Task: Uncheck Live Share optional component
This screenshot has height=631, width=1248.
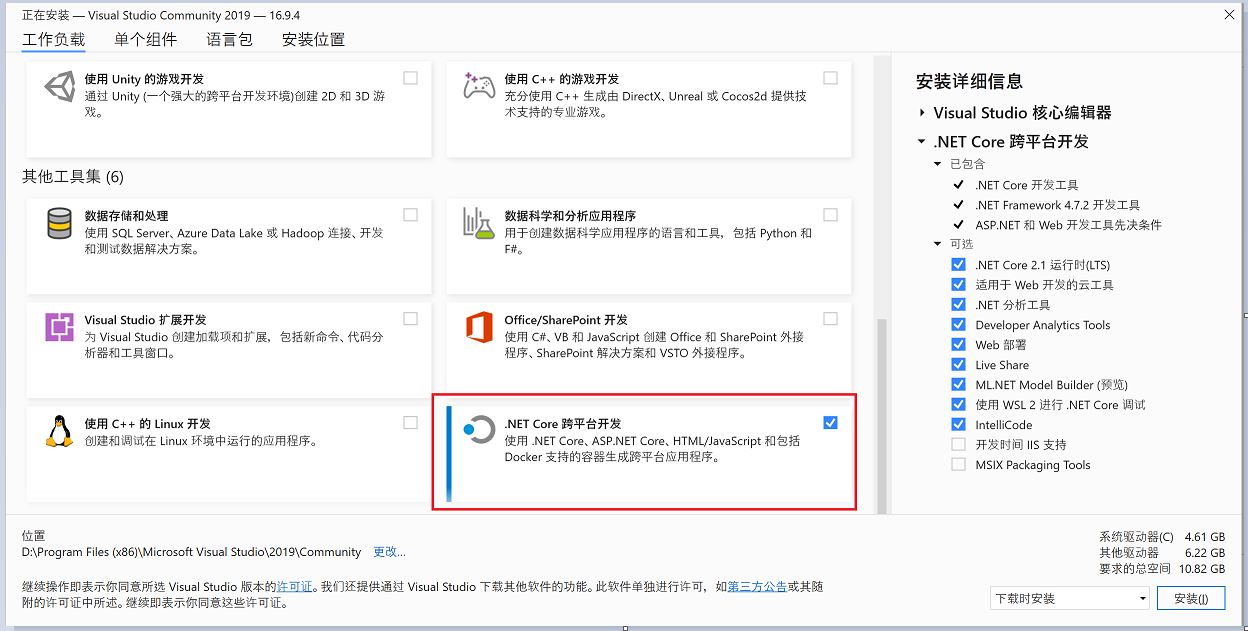Action: (959, 365)
